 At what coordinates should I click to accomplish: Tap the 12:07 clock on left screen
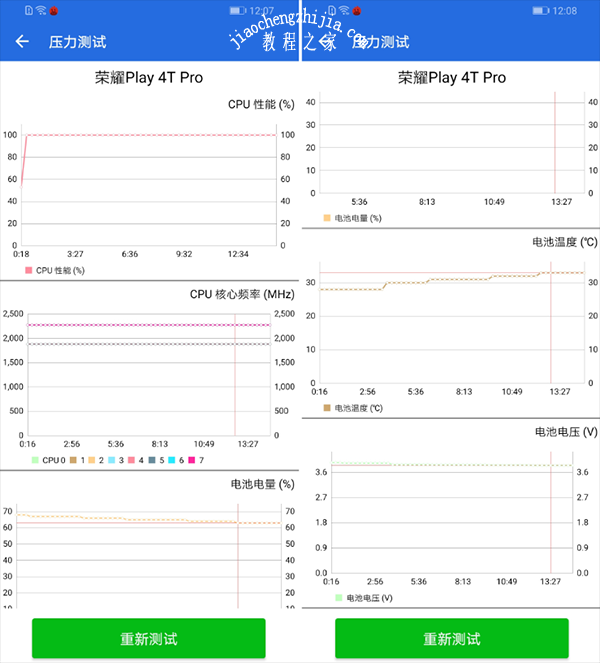coord(262,11)
